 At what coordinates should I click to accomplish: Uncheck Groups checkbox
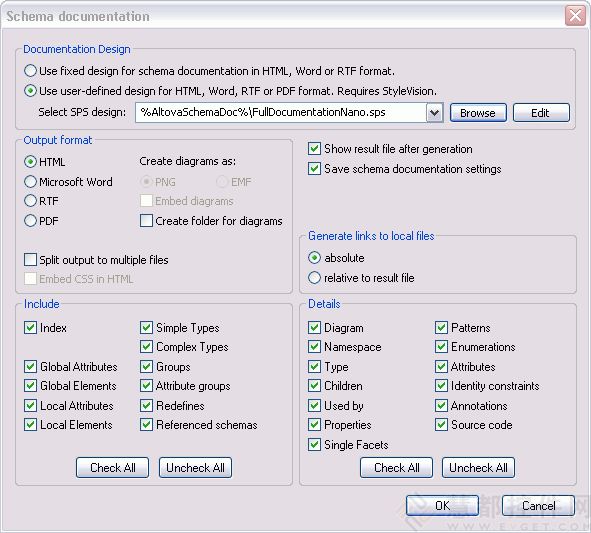coord(146,366)
